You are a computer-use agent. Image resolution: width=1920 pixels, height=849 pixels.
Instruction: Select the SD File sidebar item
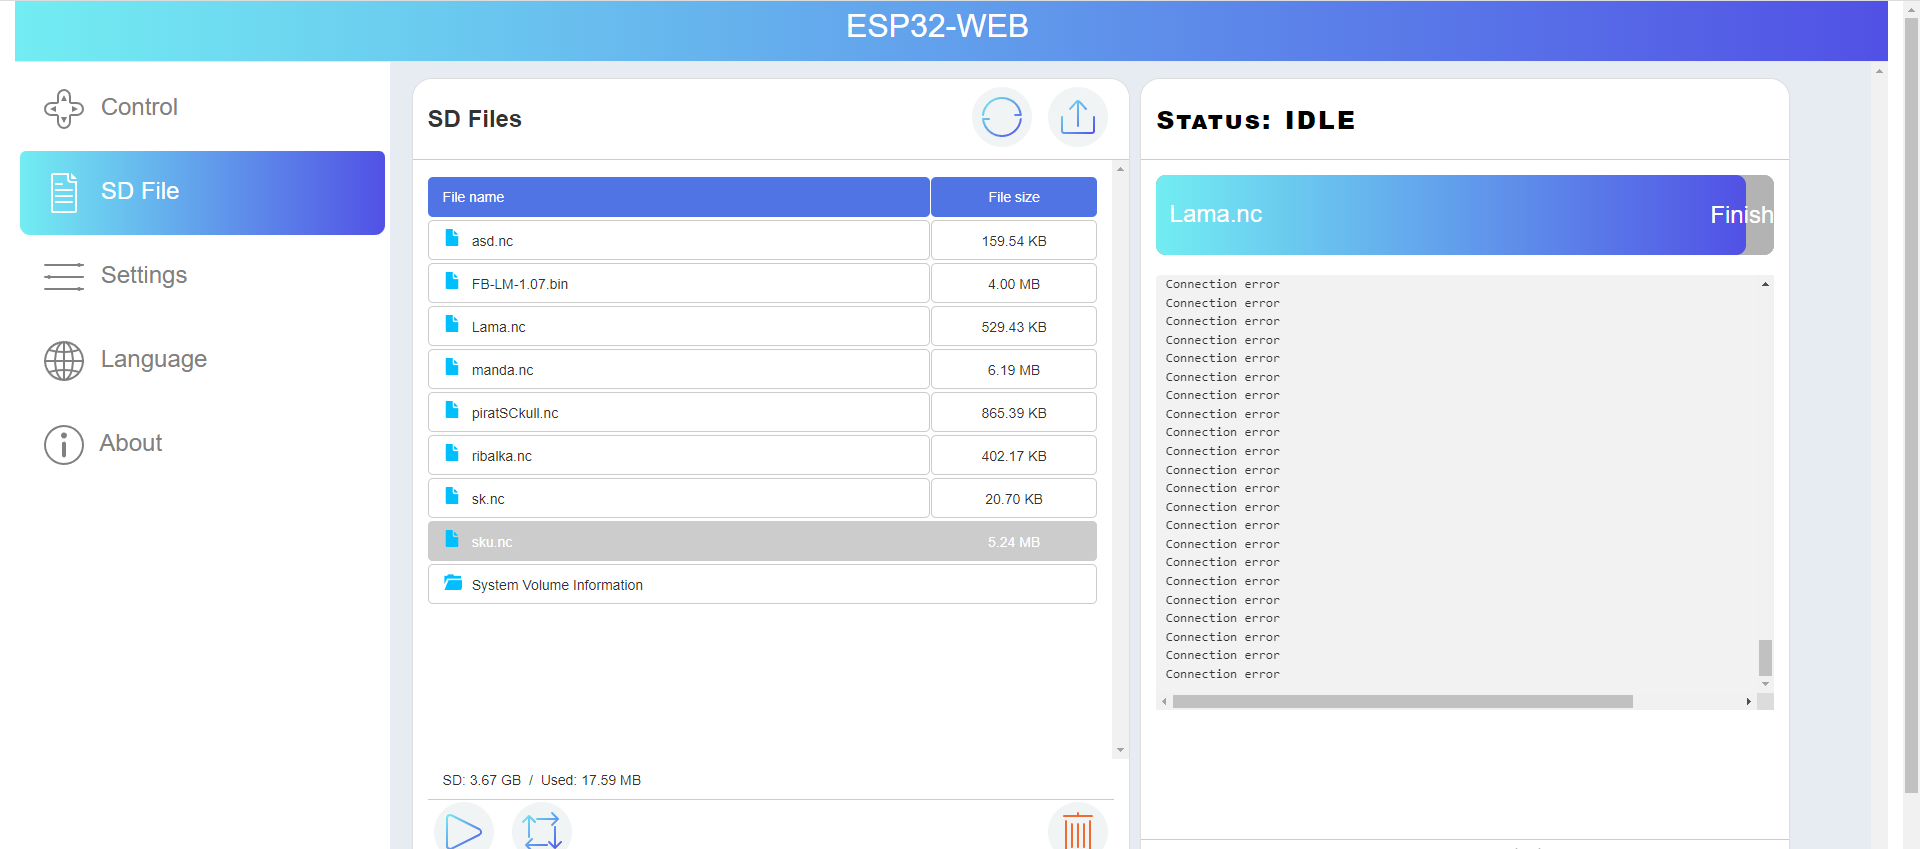(x=202, y=193)
